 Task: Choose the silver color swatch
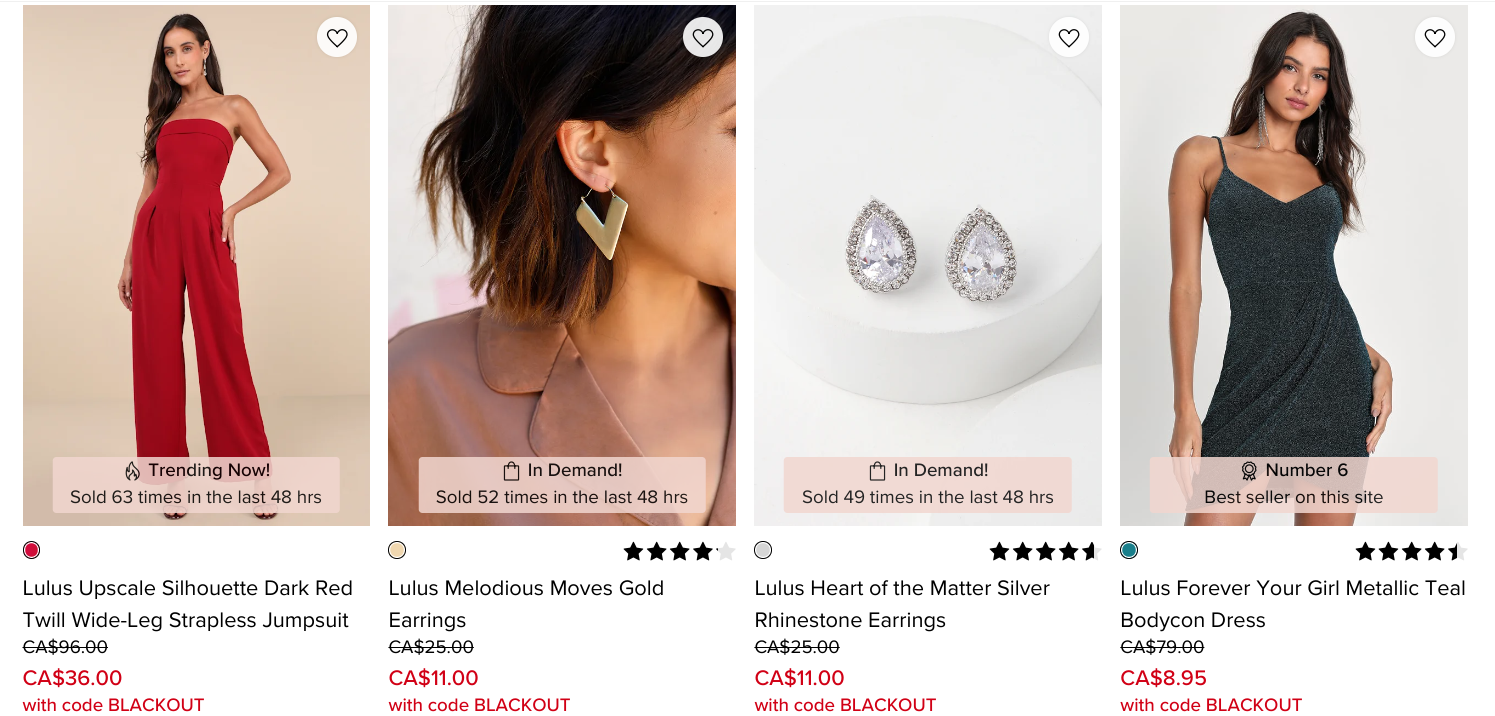pyautogui.click(x=763, y=550)
